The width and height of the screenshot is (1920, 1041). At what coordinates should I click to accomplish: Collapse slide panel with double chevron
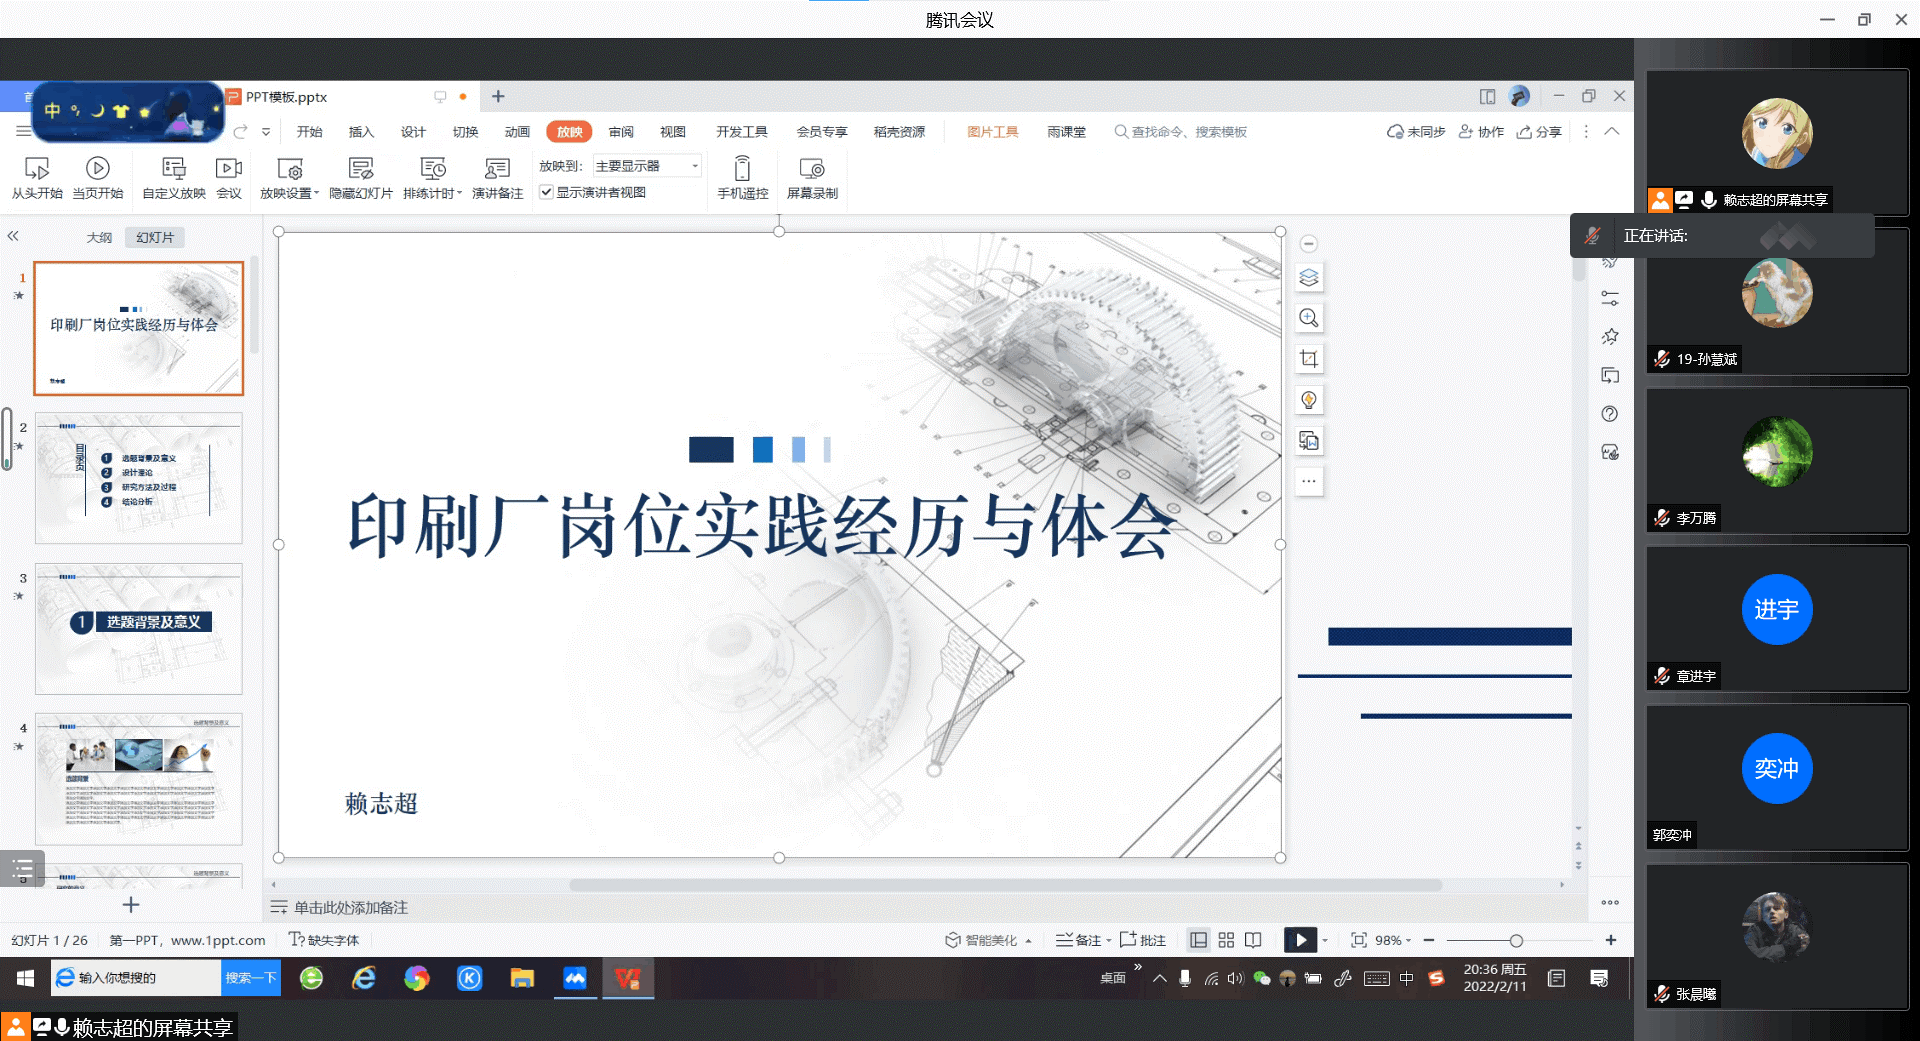[x=13, y=236]
